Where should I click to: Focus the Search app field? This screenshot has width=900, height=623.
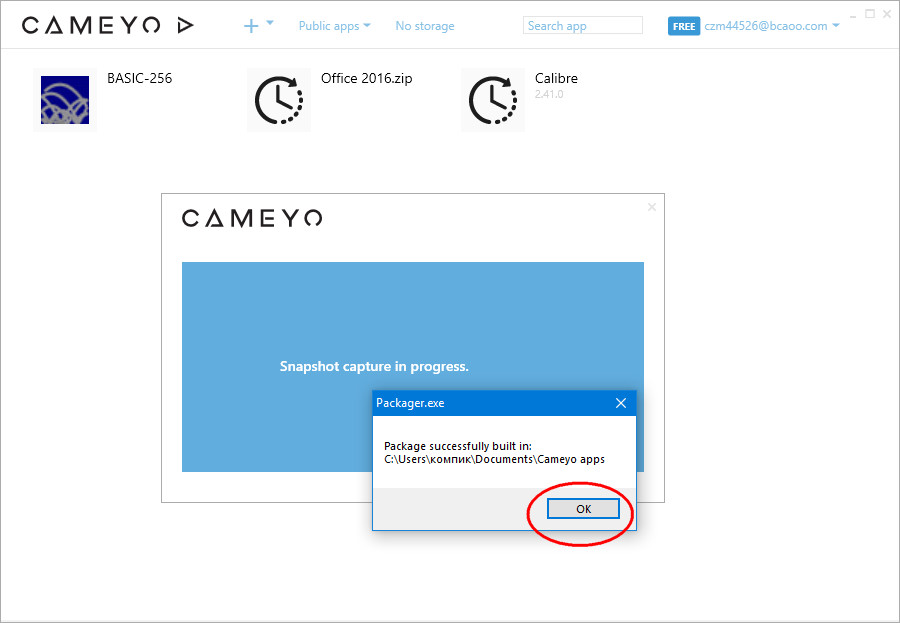(583, 25)
